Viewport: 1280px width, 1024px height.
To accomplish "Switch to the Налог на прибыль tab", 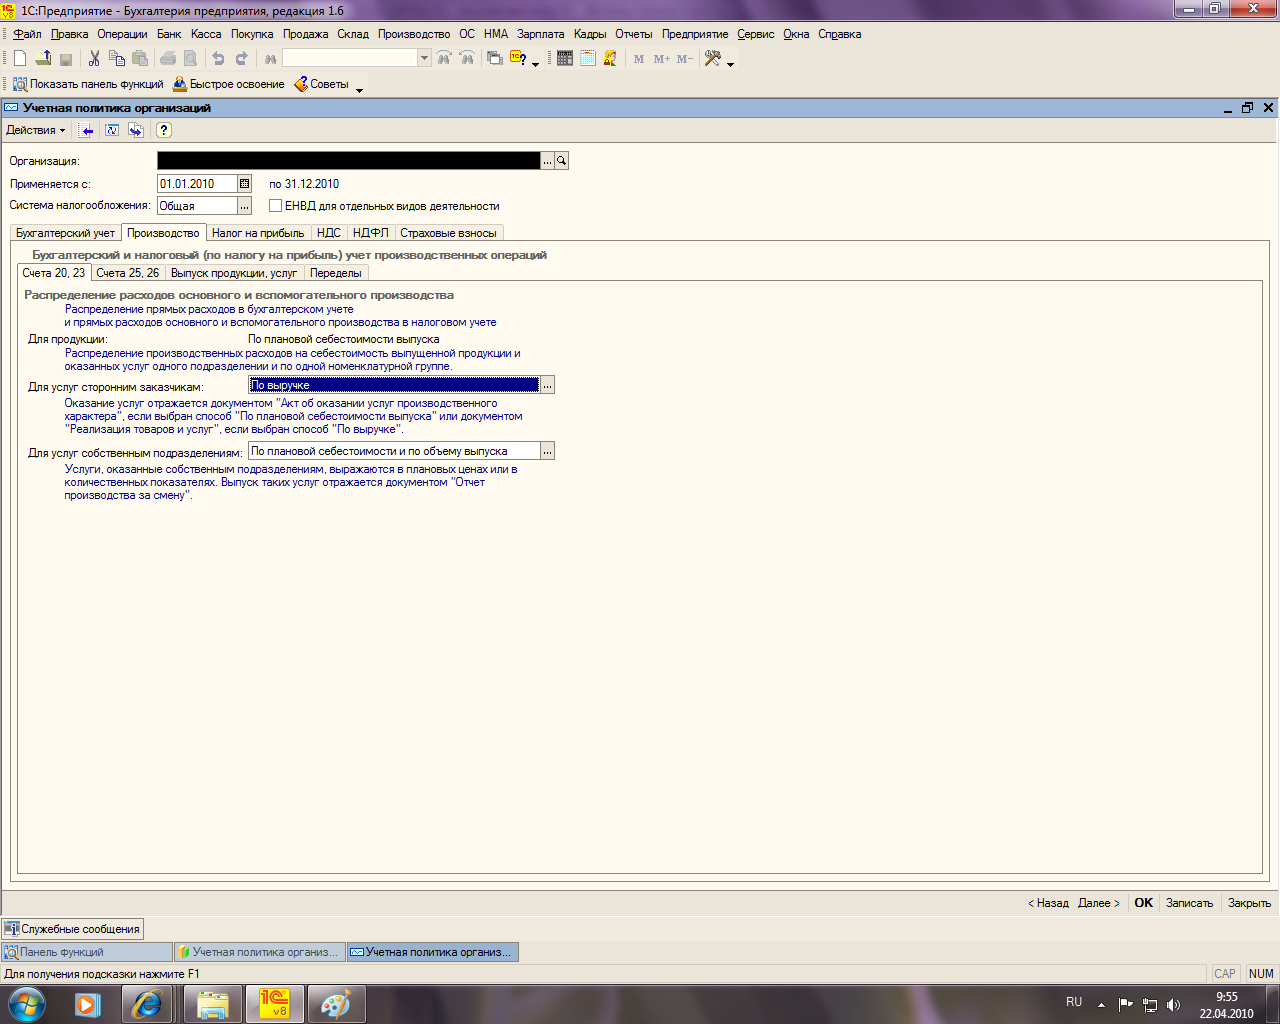I will (258, 233).
